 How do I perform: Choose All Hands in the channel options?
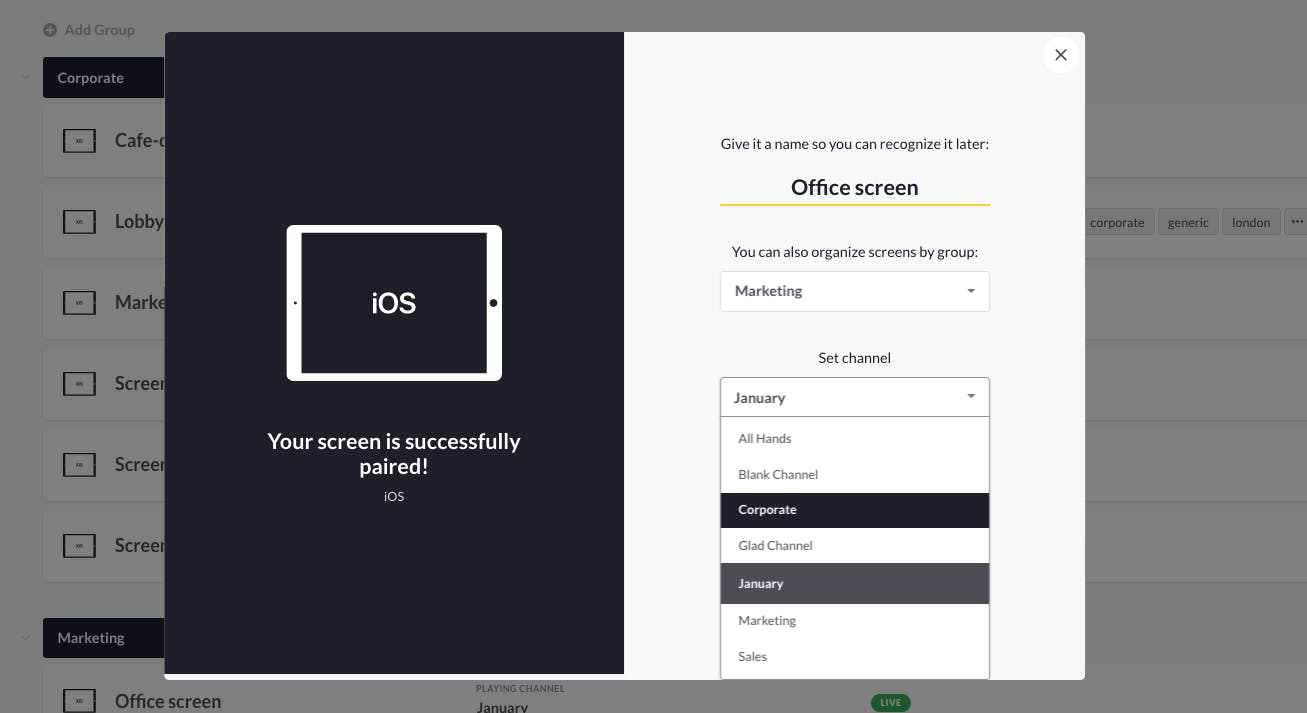764,438
